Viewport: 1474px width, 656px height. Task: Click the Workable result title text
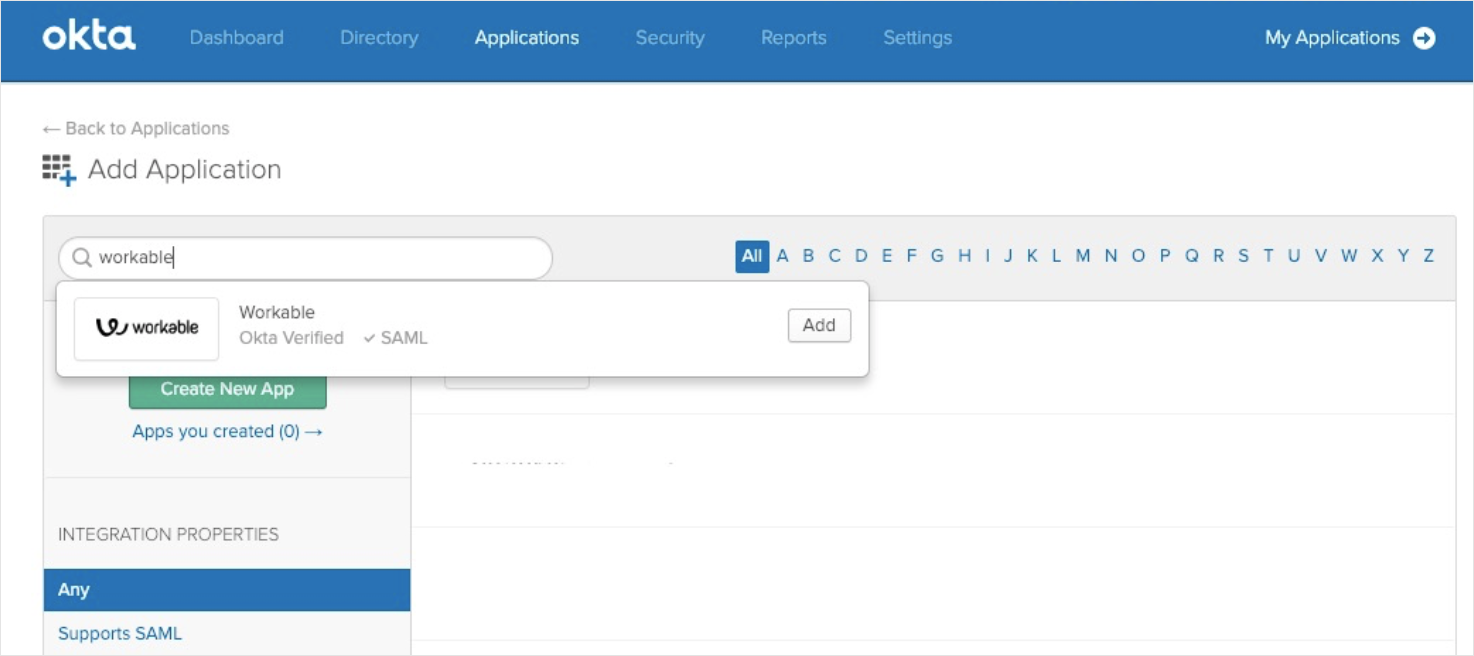277,312
